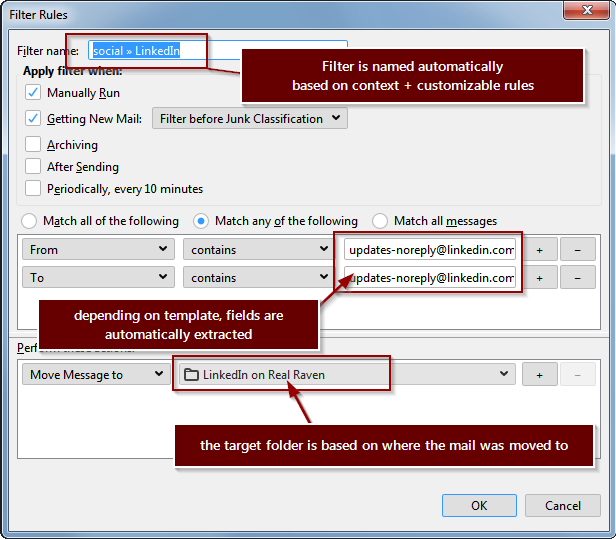
Task: Uncheck the Getting New Mail checkbox
Action: (33, 118)
